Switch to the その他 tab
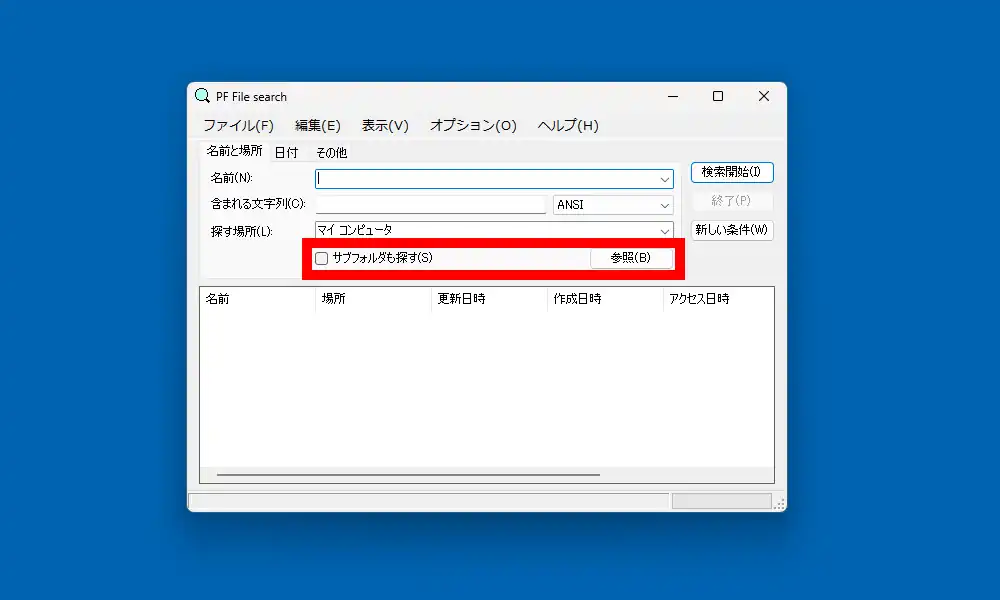The image size is (1000, 600). (x=331, y=152)
